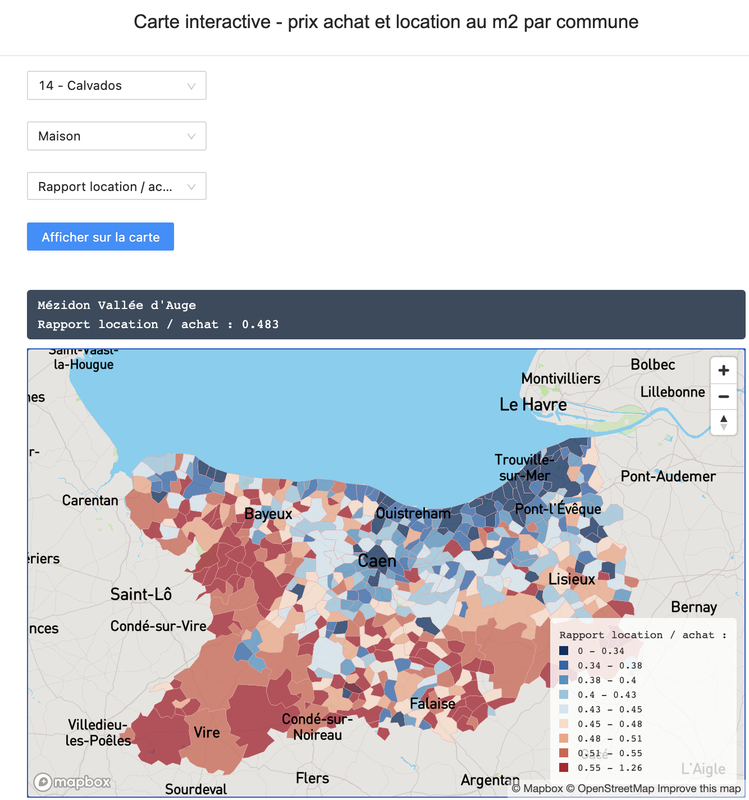This screenshot has height=800, width=749.
Task: Click the legend title Rapport location / achat
Action: click(643, 635)
